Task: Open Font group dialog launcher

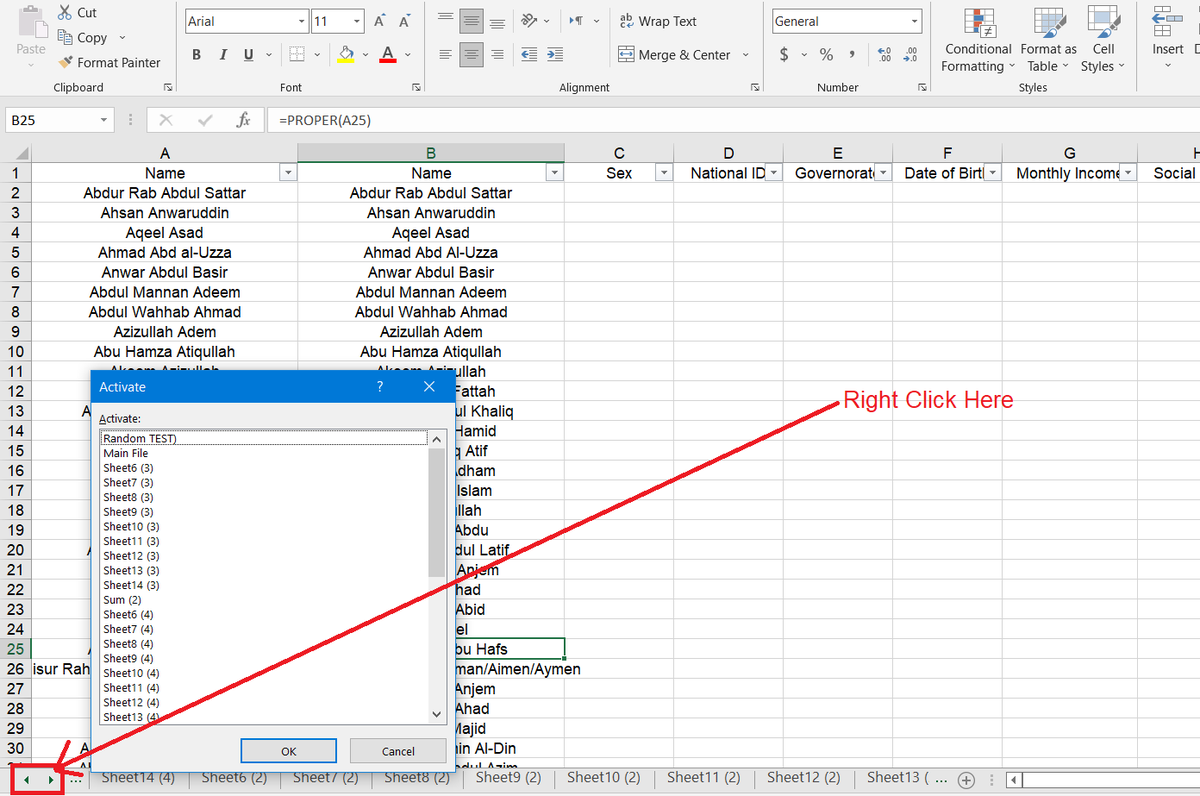Action: [x=418, y=88]
